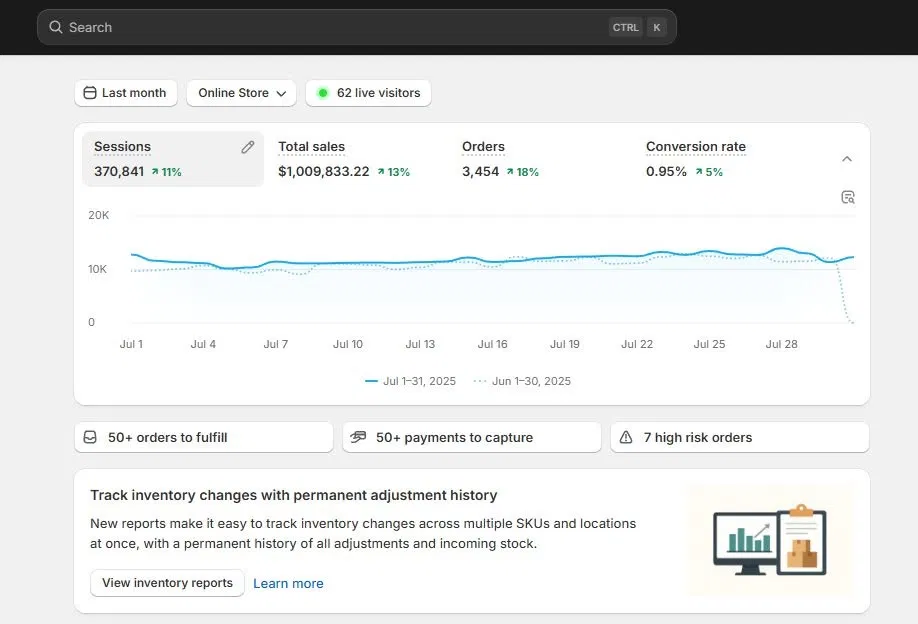
Task: Open 50+ payments to capture
Action: 472,437
